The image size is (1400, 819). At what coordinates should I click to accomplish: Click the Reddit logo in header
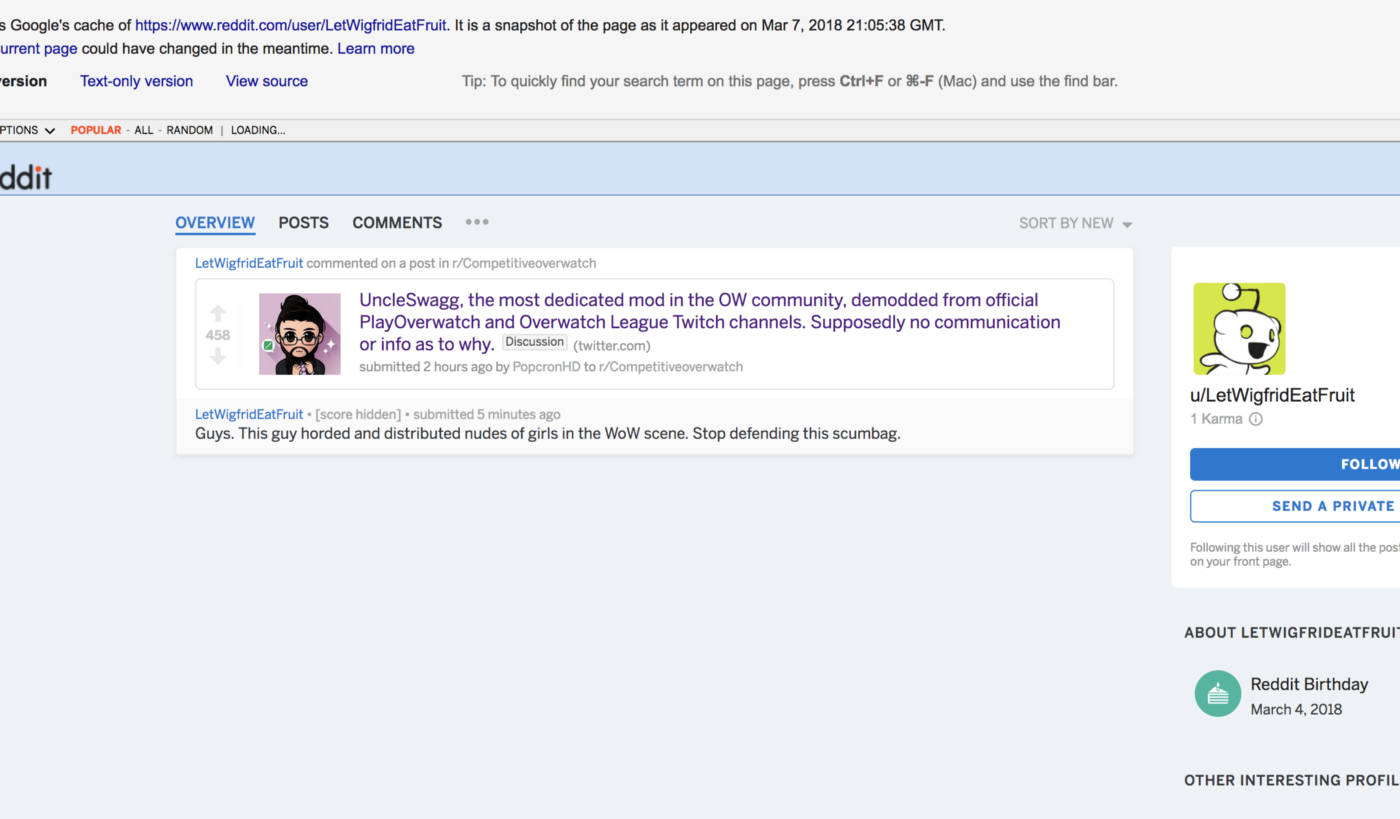pyautogui.click(x=25, y=178)
